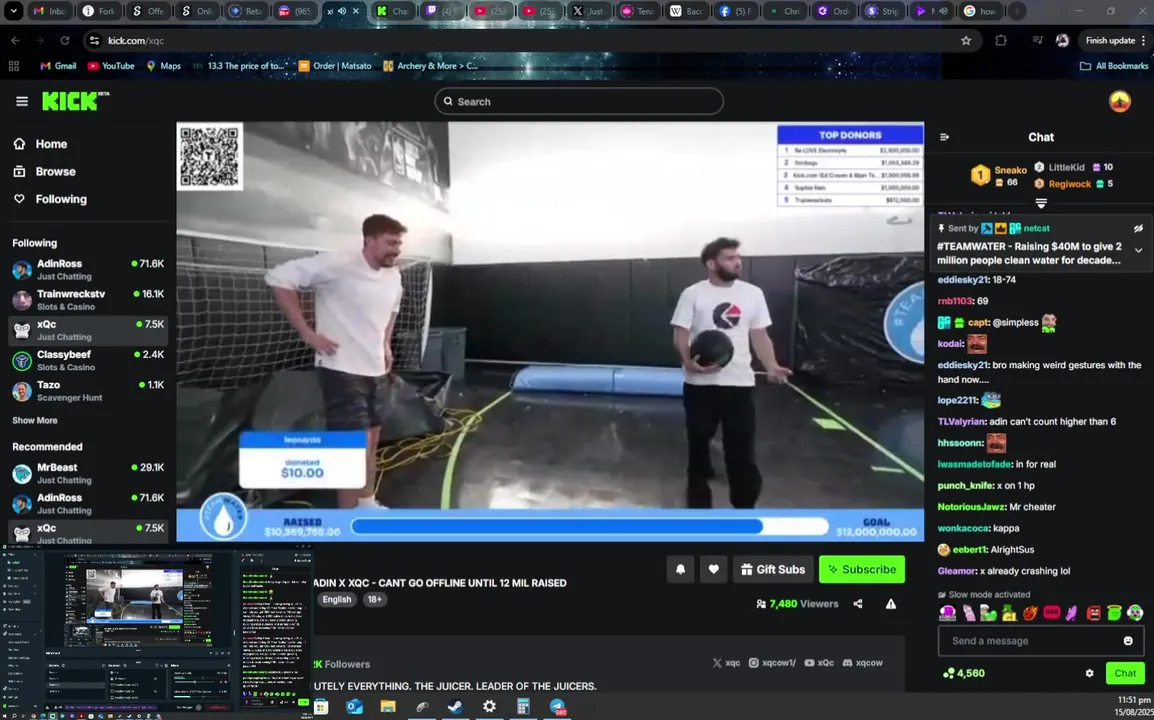This screenshot has width=1154, height=720.
Task: Share the stream via share icon
Action: point(857,604)
